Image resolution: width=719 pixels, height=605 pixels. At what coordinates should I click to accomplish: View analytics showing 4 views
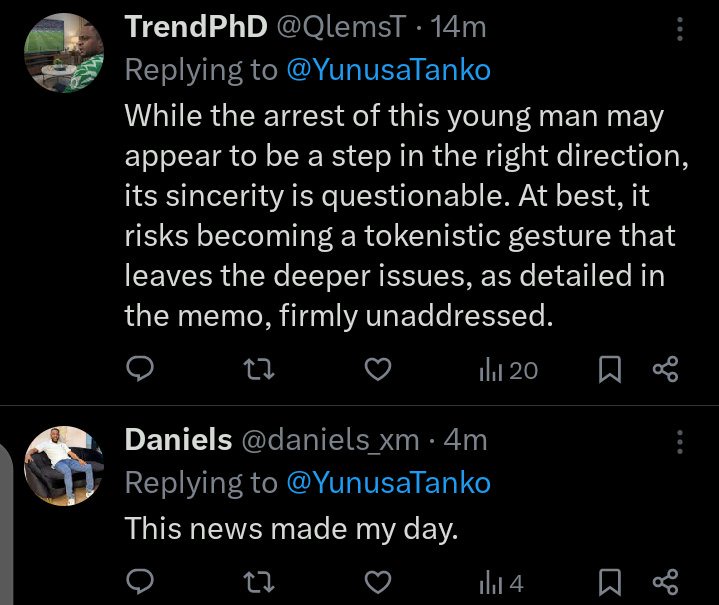coord(501,581)
